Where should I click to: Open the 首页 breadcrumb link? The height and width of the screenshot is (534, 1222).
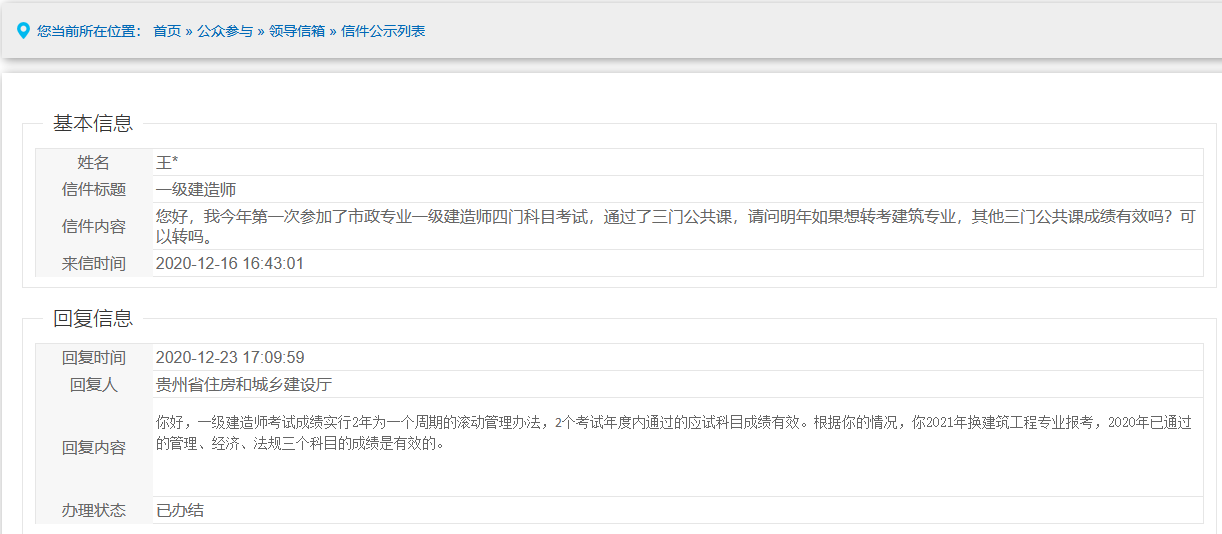(x=167, y=31)
